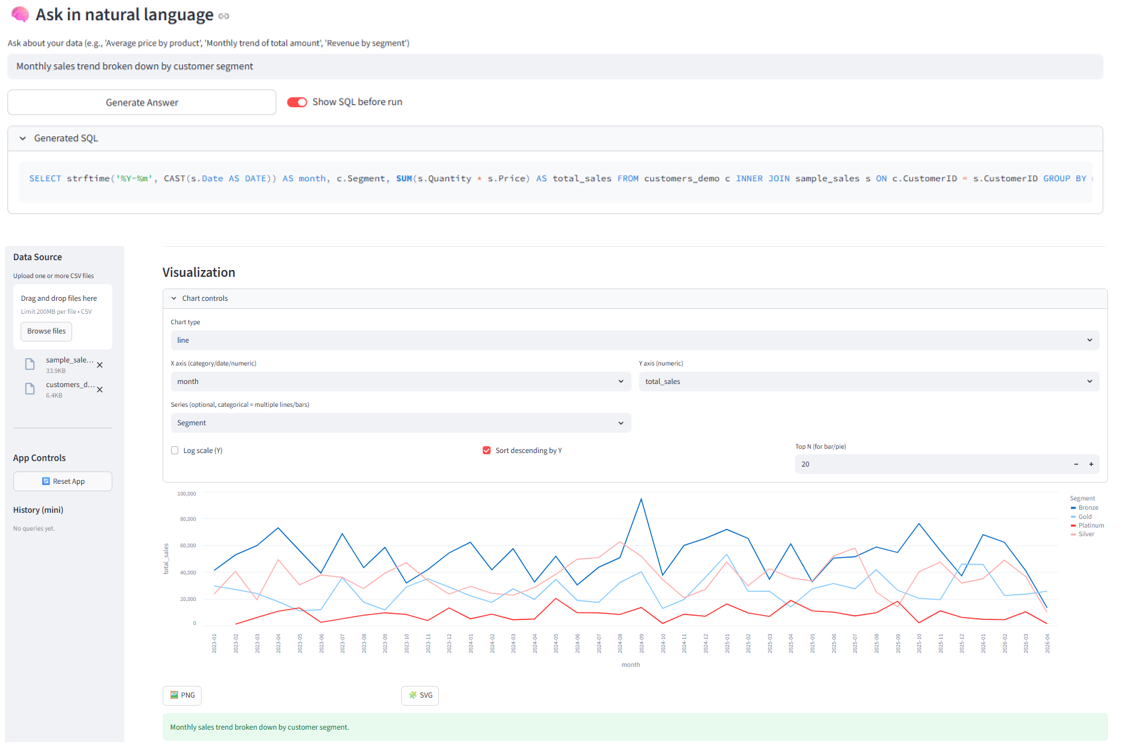Click the 'No queries yet.' text

click(x=34, y=529)
